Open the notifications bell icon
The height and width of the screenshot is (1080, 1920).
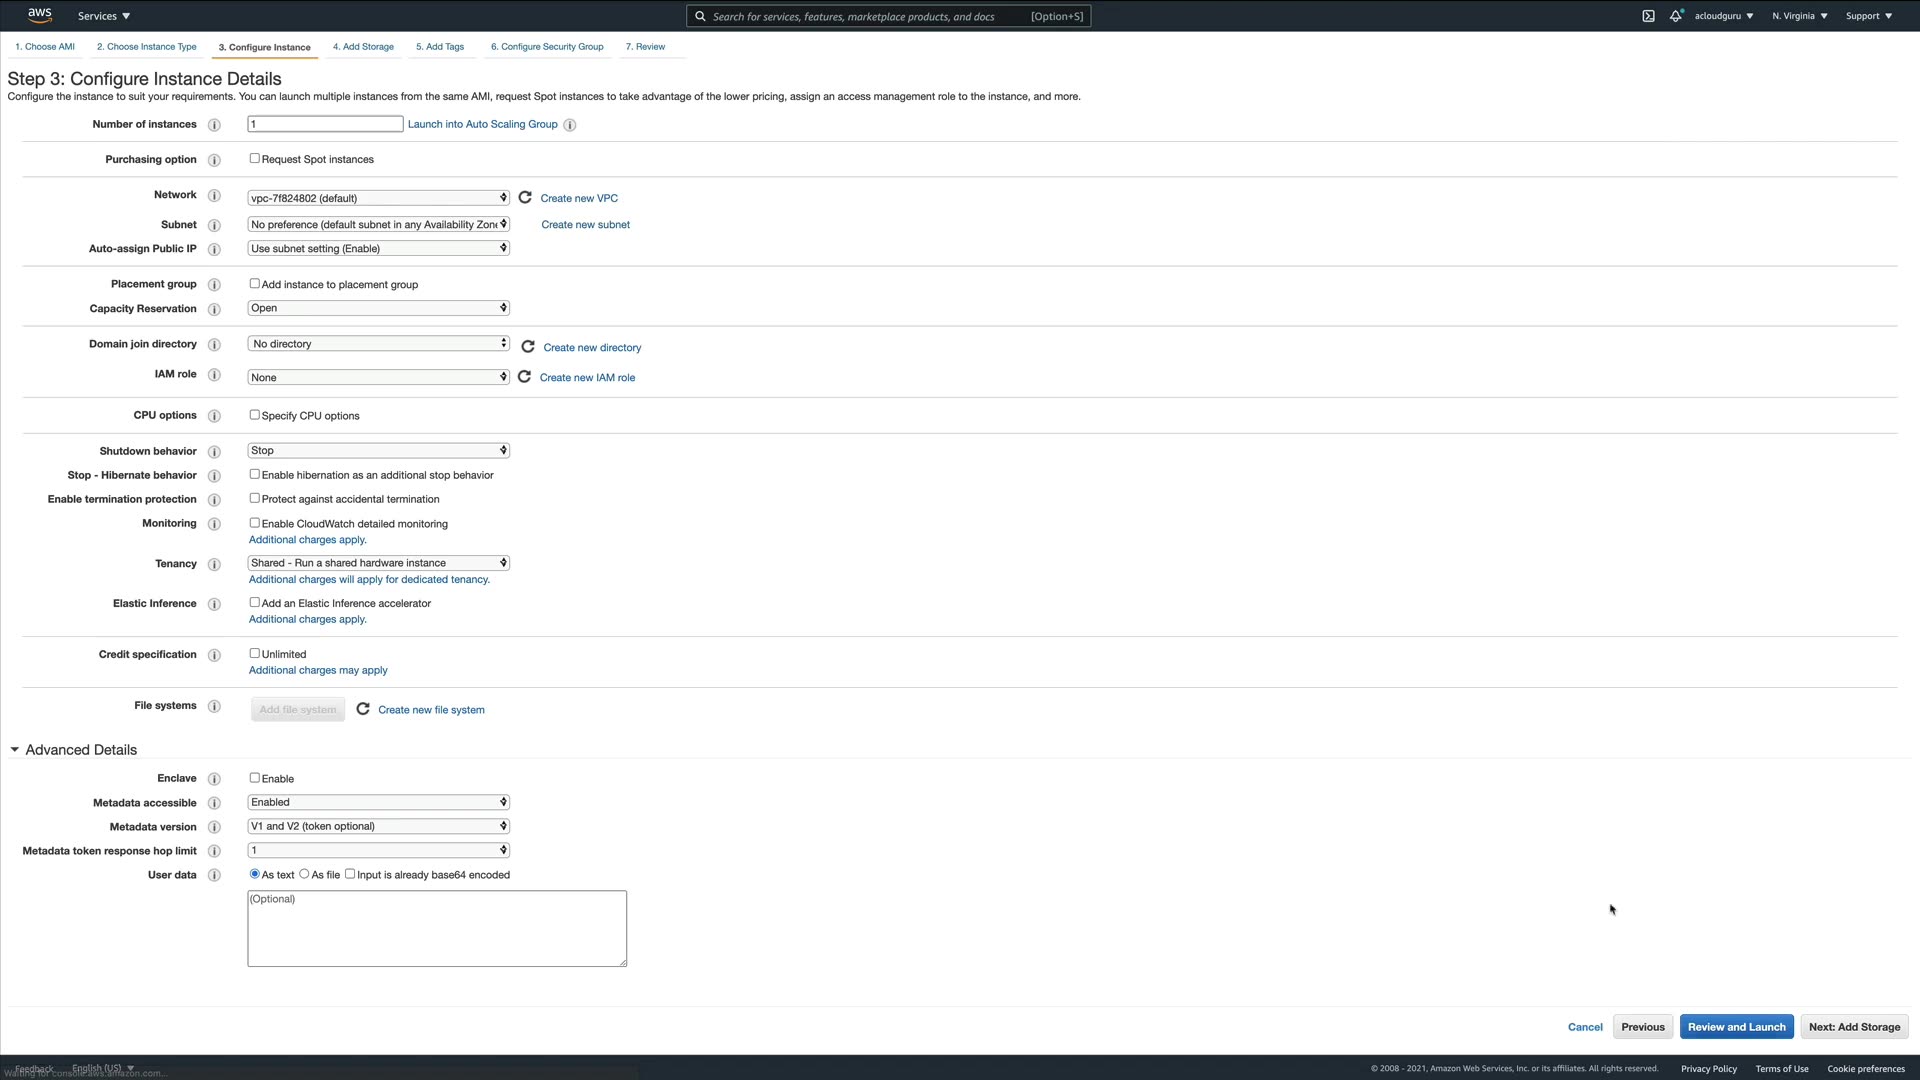pyautogui.click(x=1675, y=16)
